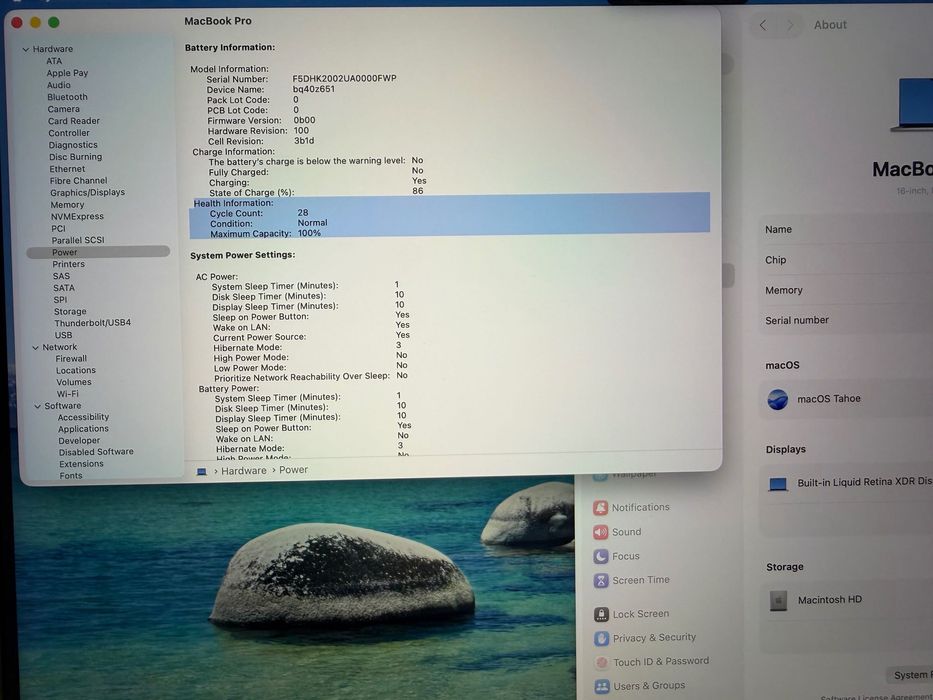
Task: Click the Privacy & Security hand icon
Action: click(602, 638)
